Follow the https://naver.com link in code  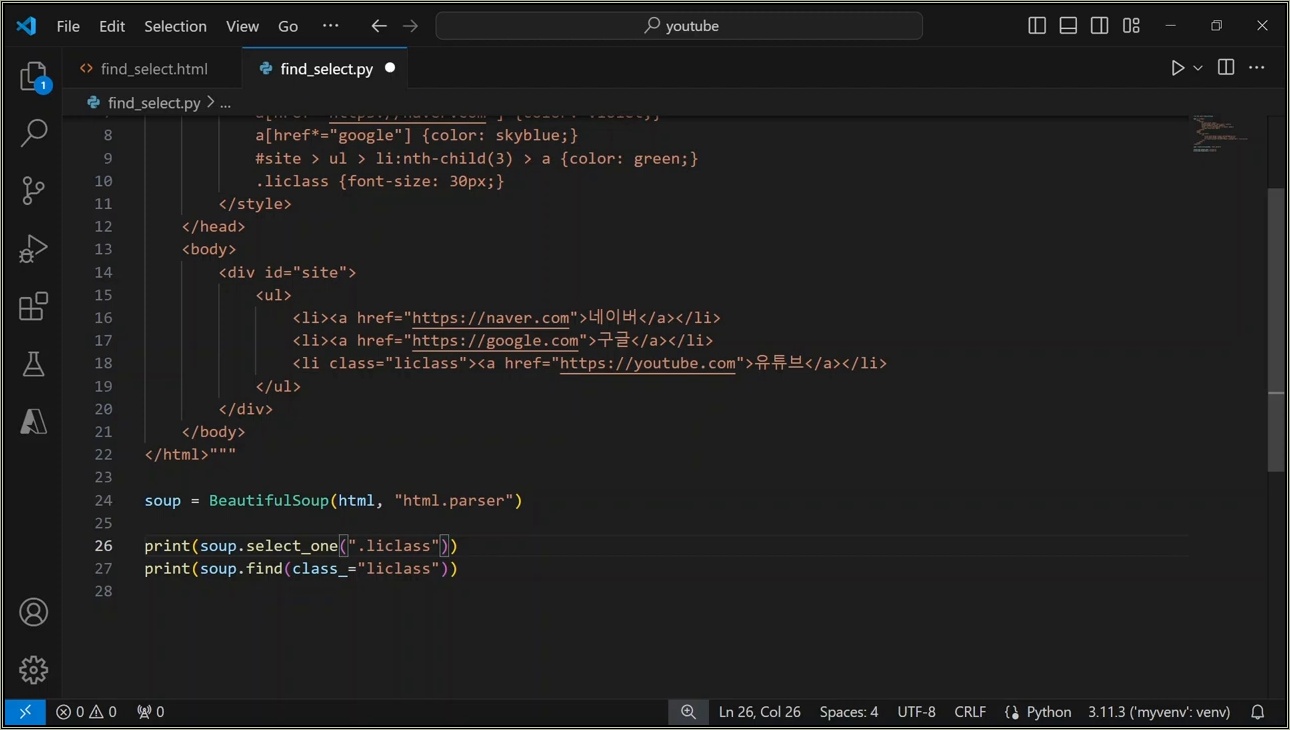pos(491,318)
